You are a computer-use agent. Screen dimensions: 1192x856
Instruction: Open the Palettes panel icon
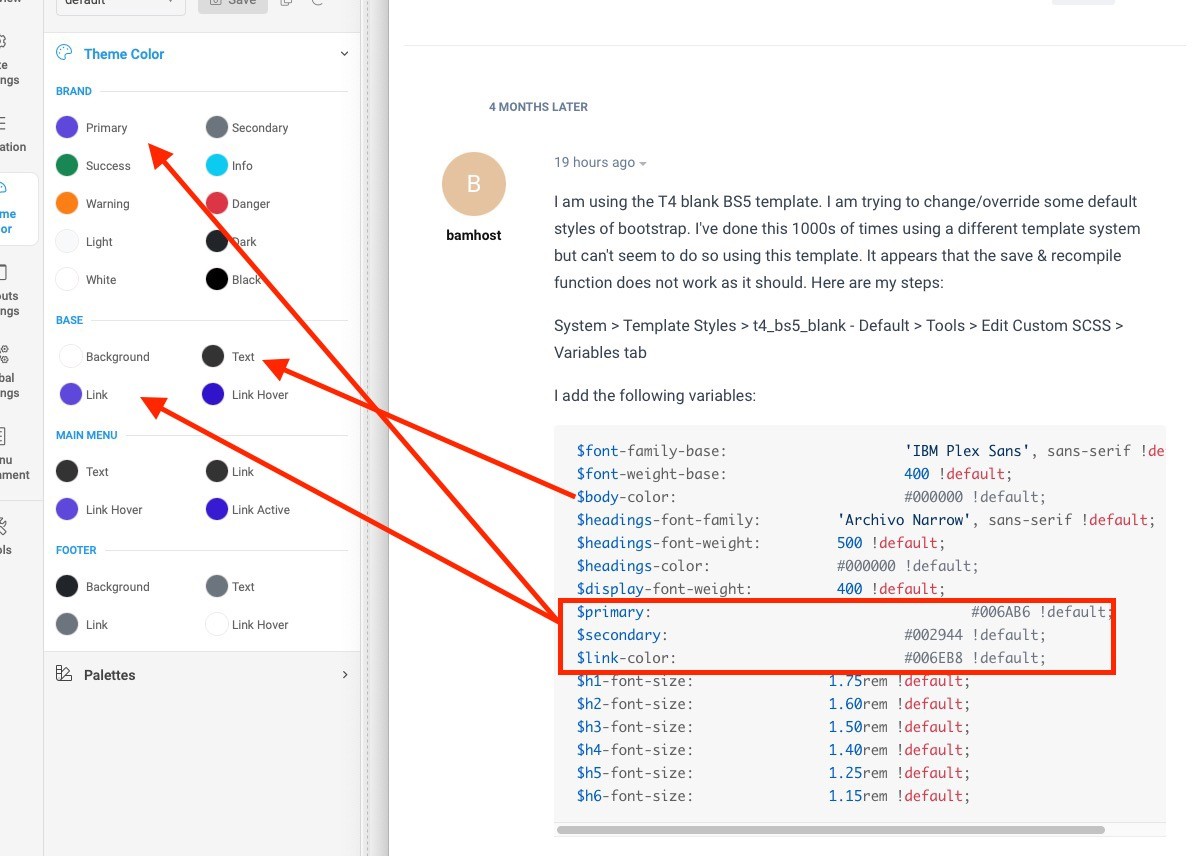[x=64, y=674]
